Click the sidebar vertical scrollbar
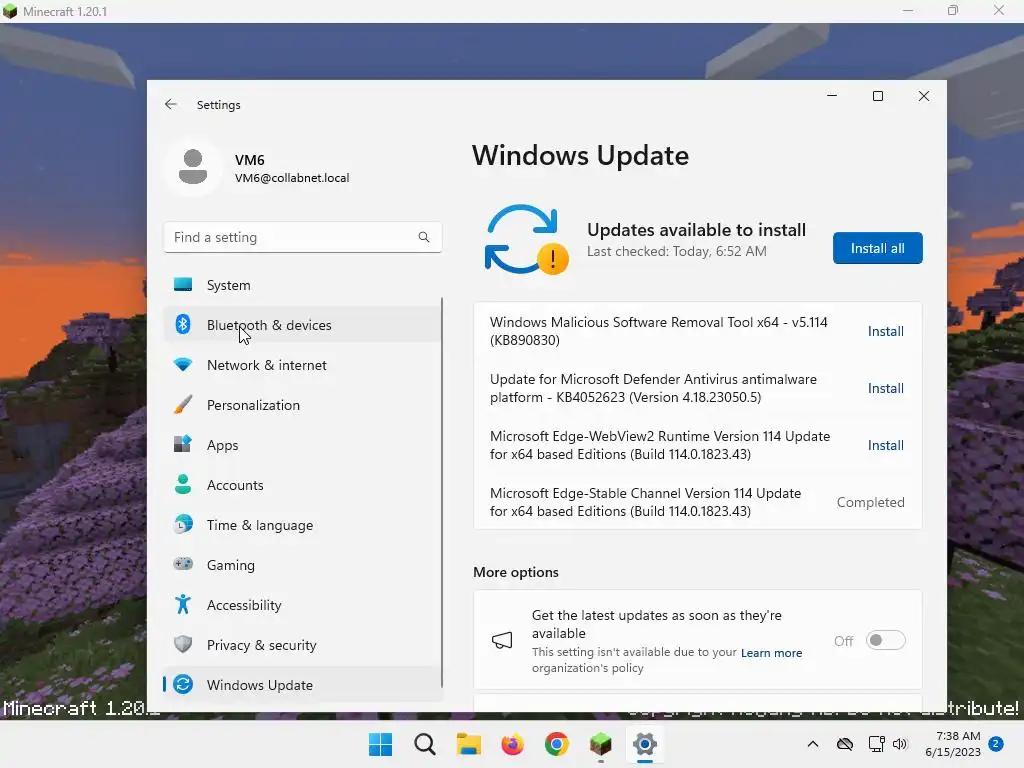 pos(442,492)
